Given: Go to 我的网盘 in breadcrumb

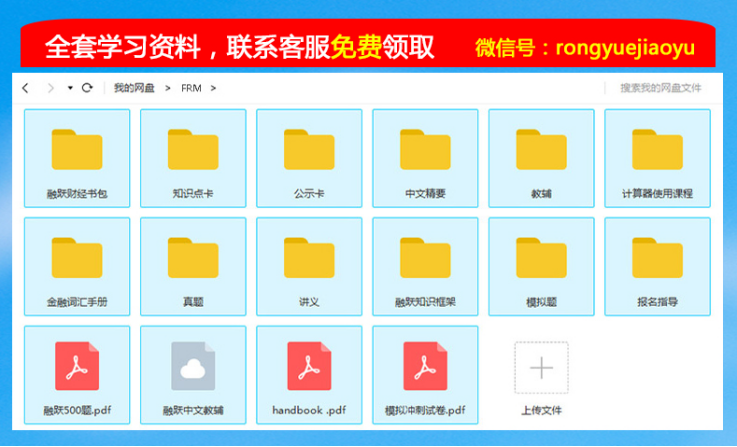Looking at the screenshot, I should click(x=134, y=88).
